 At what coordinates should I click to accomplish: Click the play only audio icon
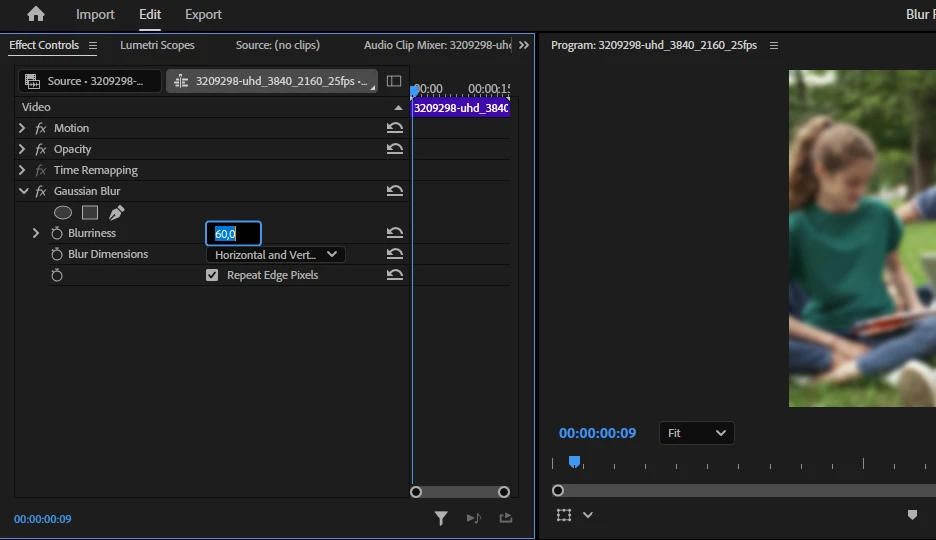[473, 519]
